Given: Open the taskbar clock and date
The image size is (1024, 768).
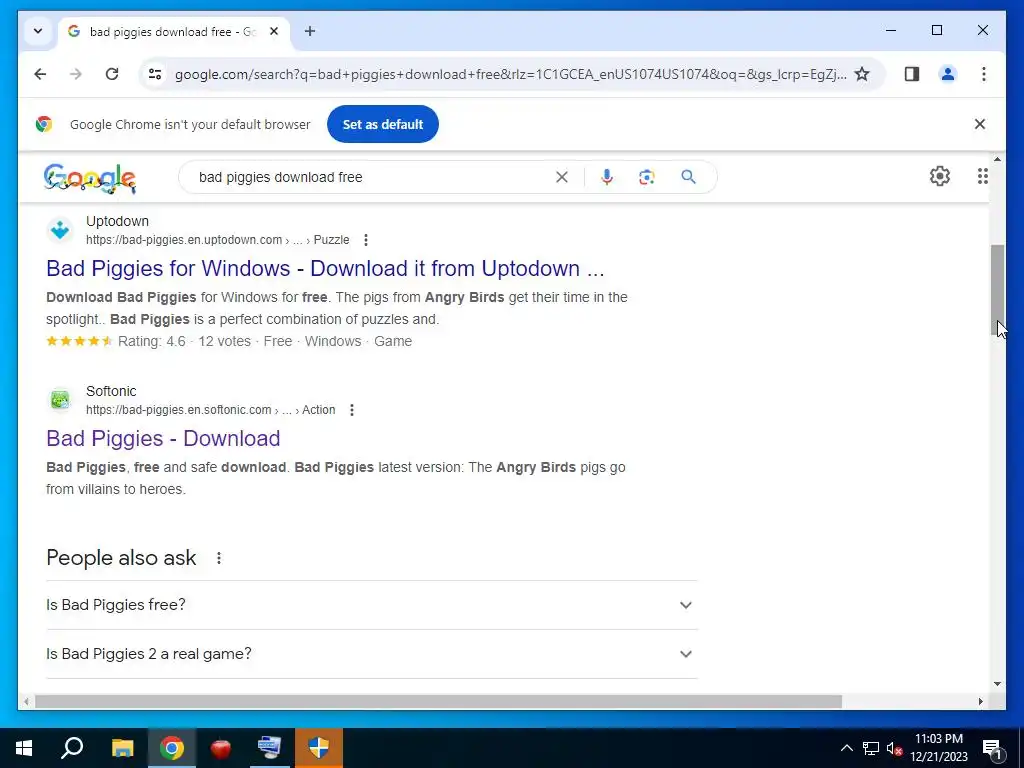Looking at the screenshot, I should (x=939, y=748).
